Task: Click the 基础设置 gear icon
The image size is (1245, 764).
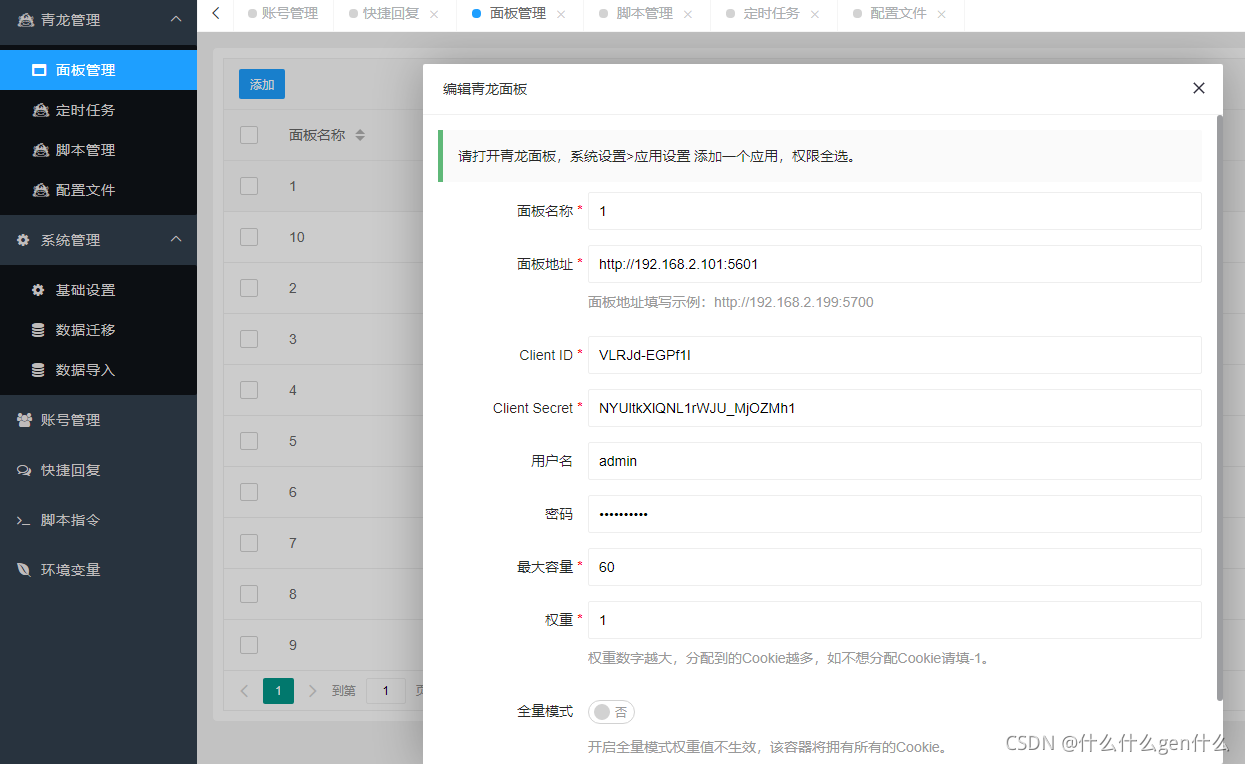Action: tap(38, 290)
